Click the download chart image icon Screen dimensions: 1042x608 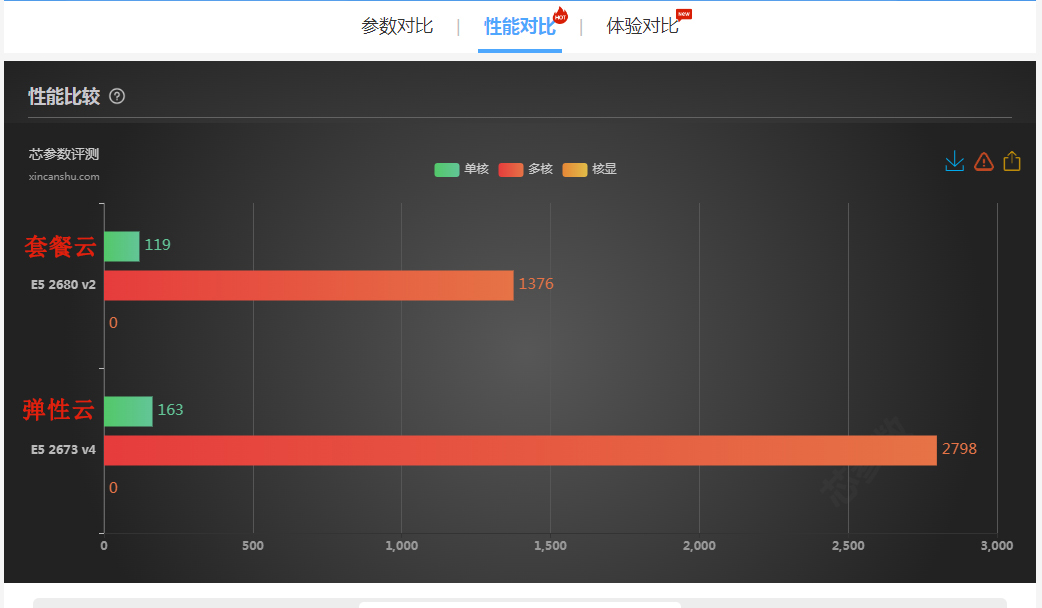[x=954, y=161]
